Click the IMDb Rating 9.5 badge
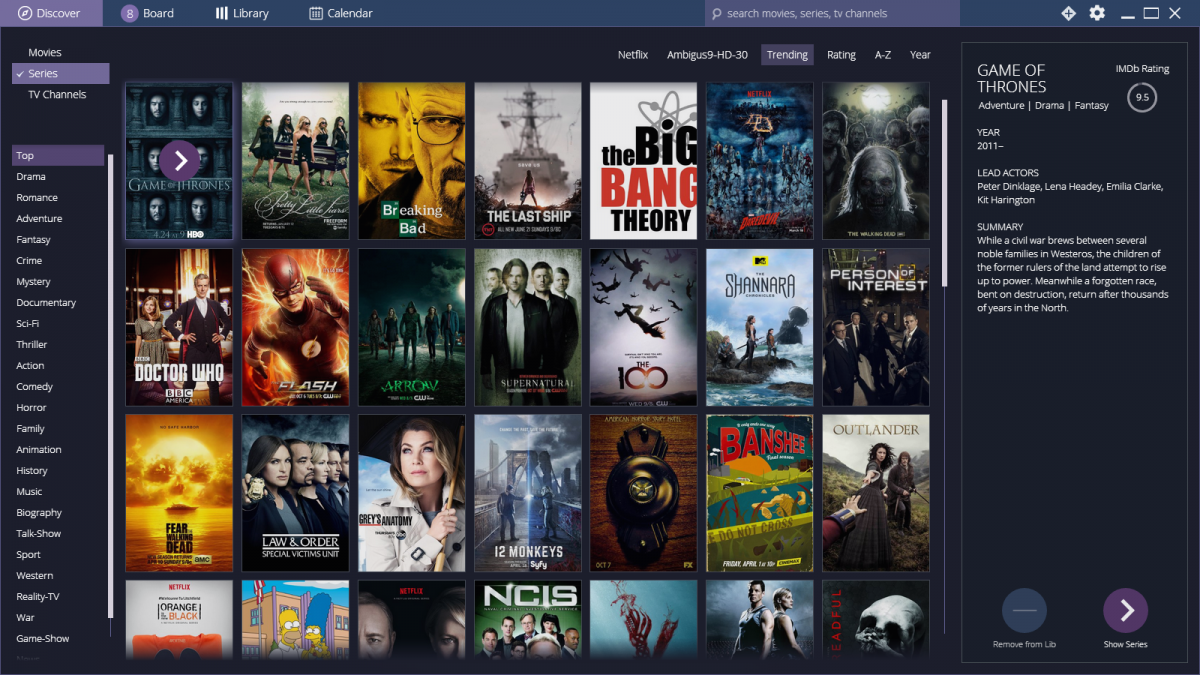The height and width of the screenshot is (675, 1200). click(1141, 98)
